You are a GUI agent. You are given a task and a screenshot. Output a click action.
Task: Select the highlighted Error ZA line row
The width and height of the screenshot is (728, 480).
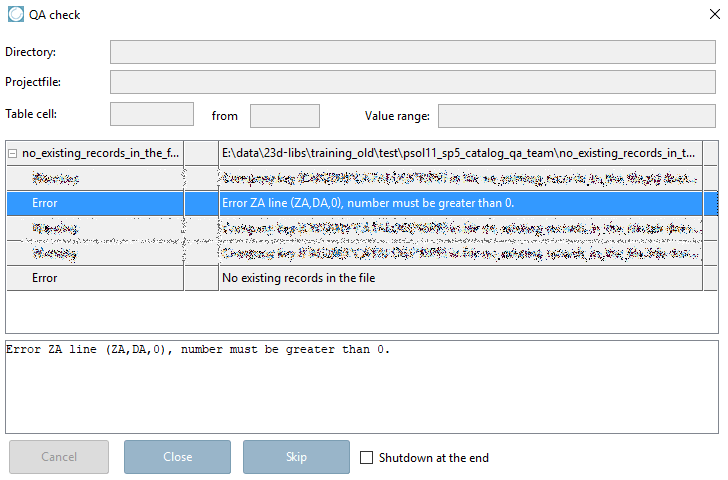click(362, 203)
